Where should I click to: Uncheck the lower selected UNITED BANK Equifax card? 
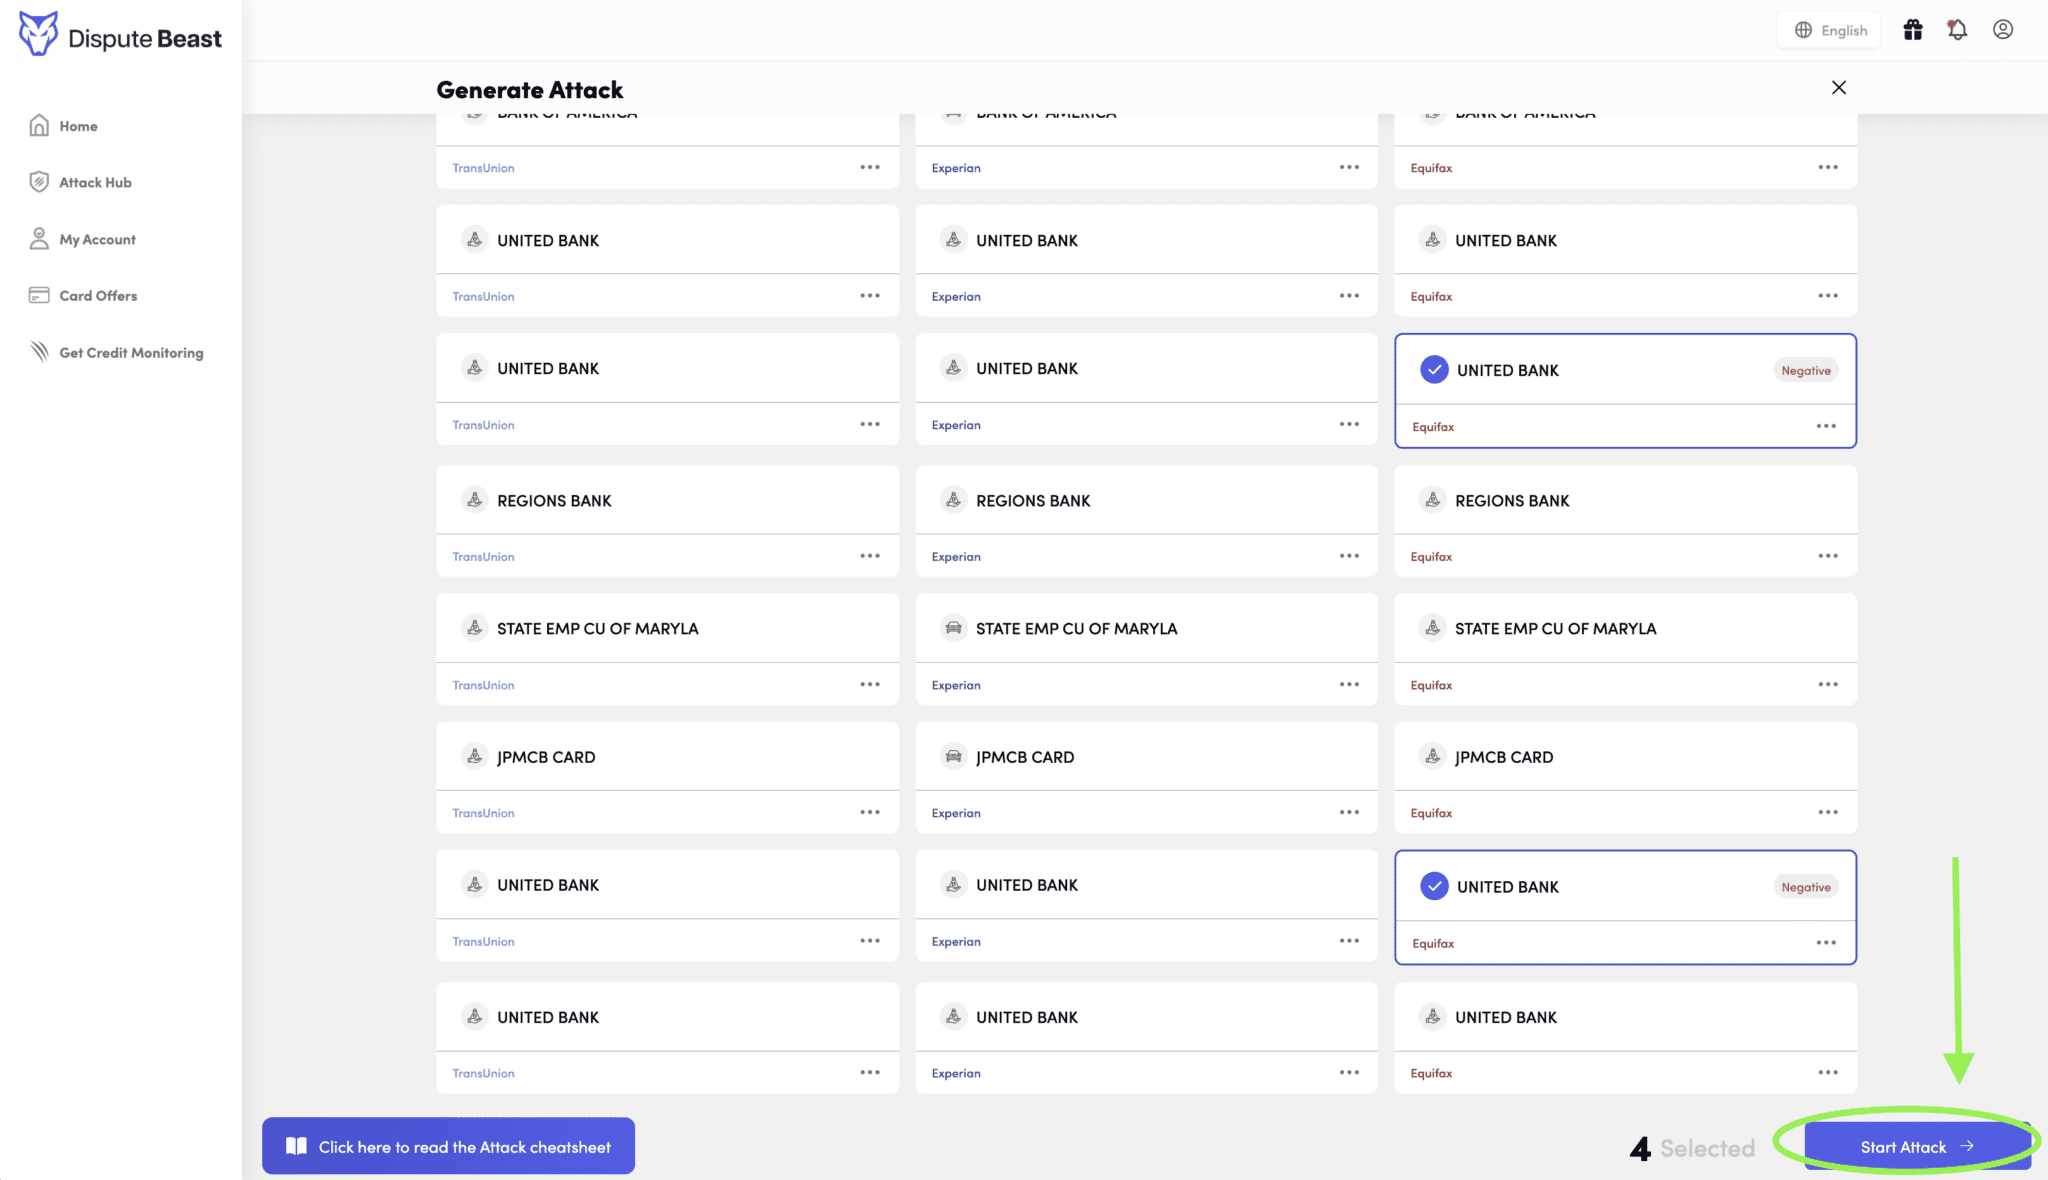point(1434,886)
